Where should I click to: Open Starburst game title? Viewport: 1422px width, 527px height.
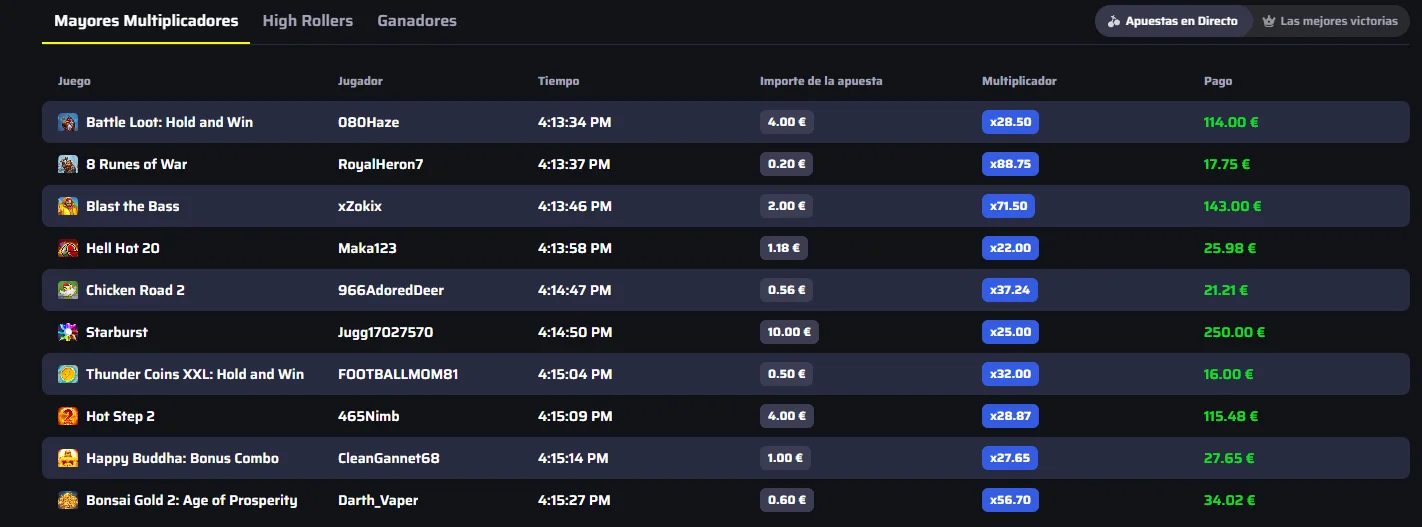point(116,332)
